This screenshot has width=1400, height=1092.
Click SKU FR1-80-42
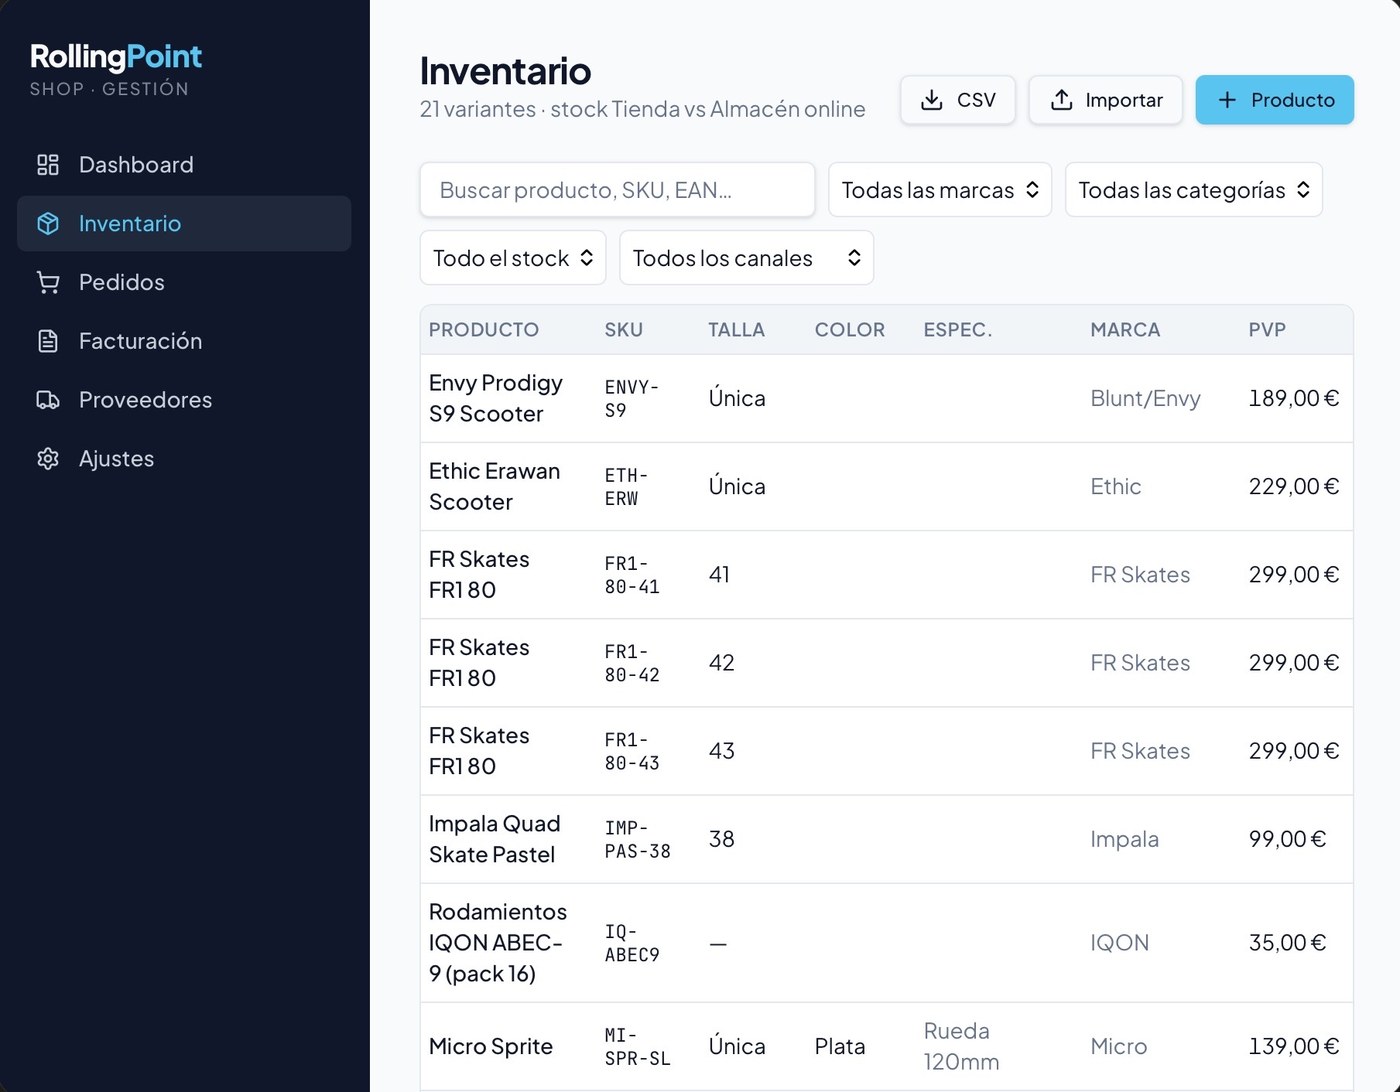tap(632, 663)
